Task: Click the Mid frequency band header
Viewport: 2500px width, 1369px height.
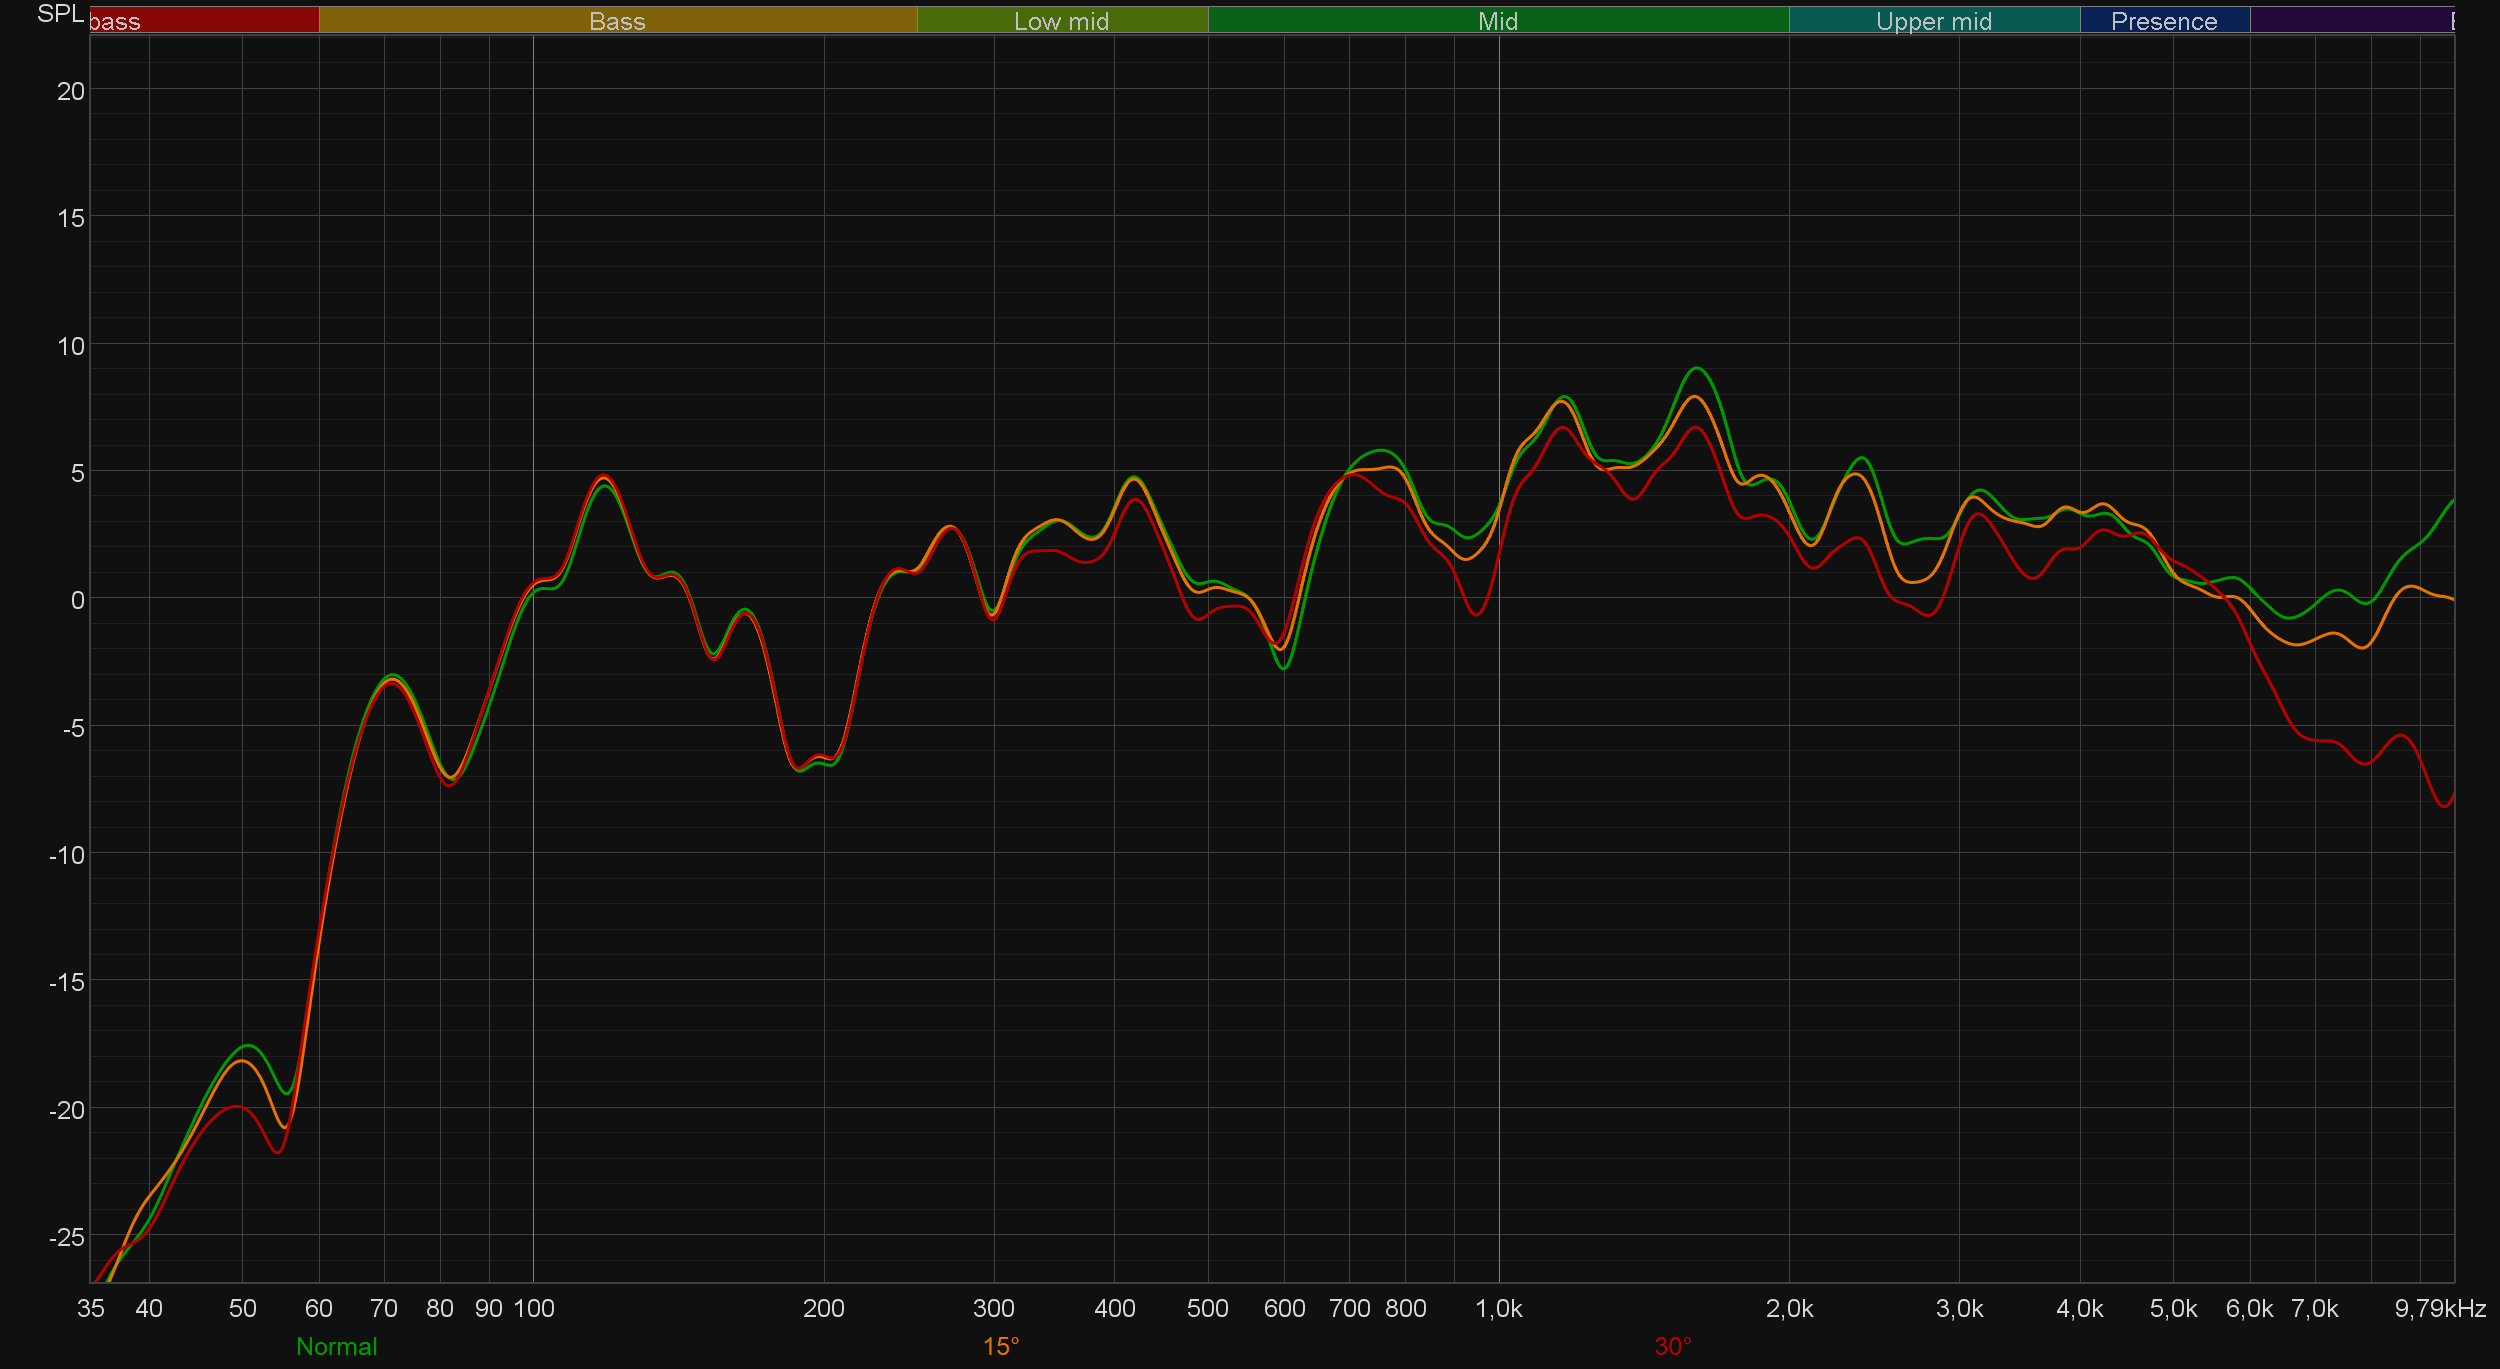Action: click(x=1497, y=21)
